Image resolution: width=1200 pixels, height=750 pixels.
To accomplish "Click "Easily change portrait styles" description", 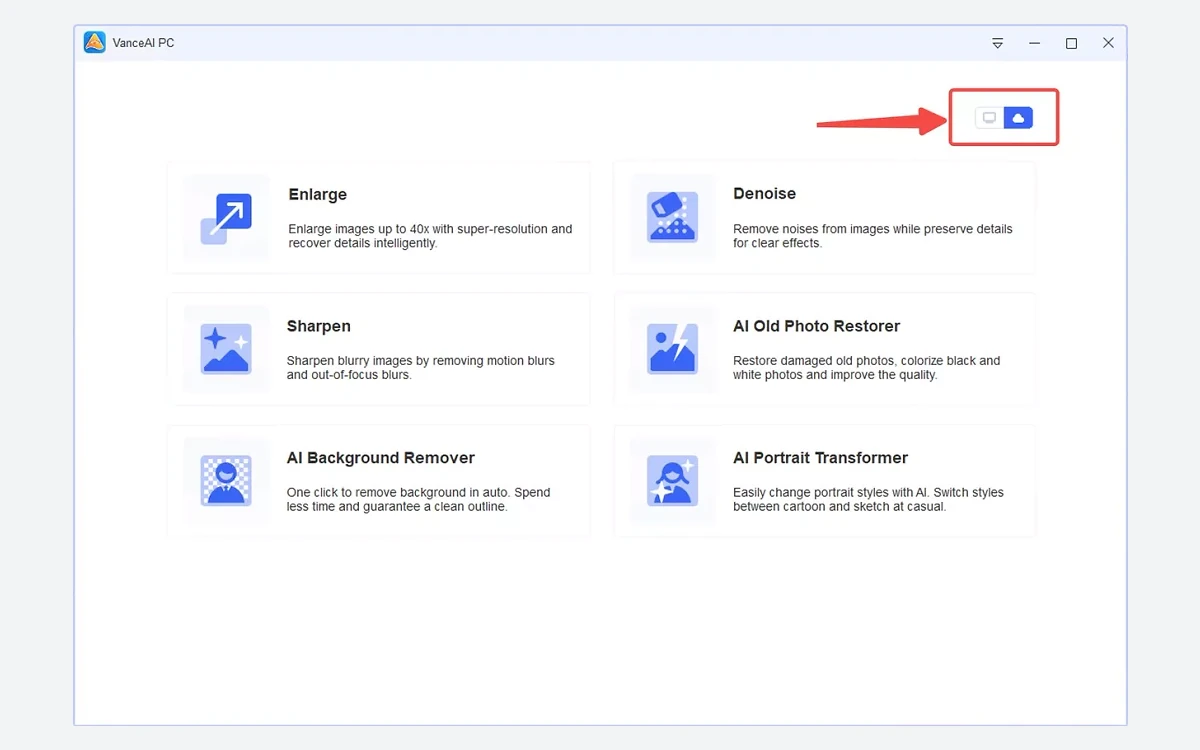I will coord(869,500).
